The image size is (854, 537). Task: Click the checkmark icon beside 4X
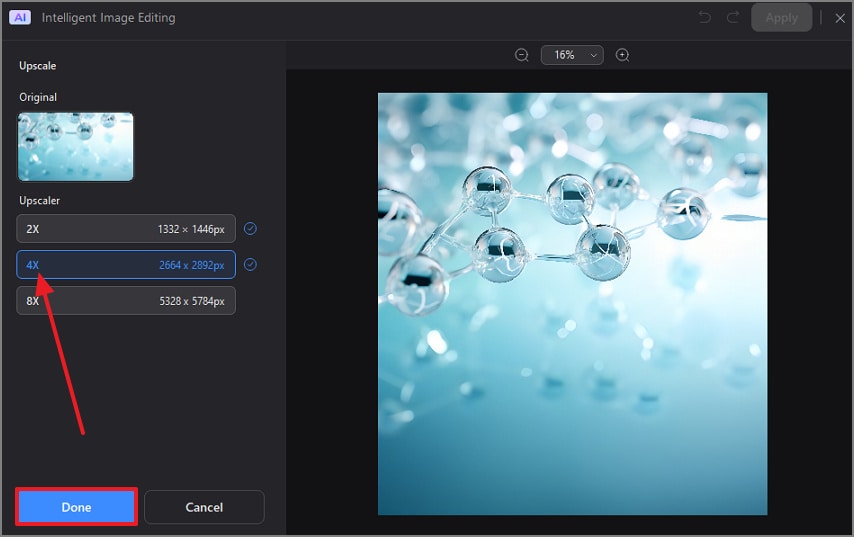[x=250, y=265]
